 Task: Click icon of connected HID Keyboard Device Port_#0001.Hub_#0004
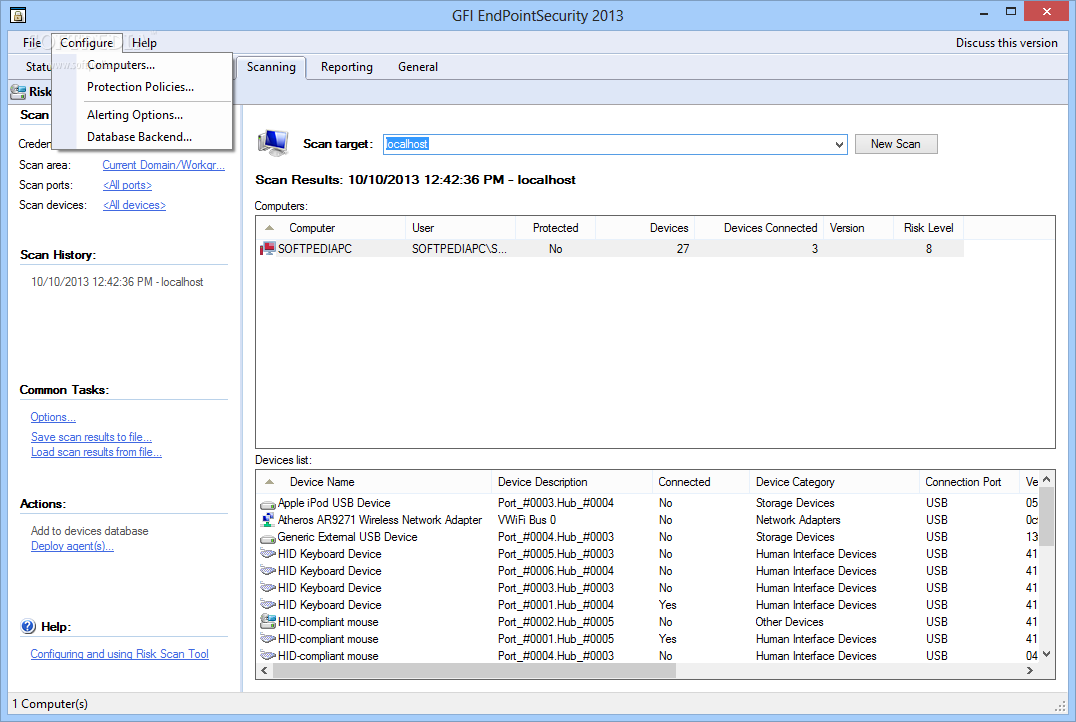(268, 605)
